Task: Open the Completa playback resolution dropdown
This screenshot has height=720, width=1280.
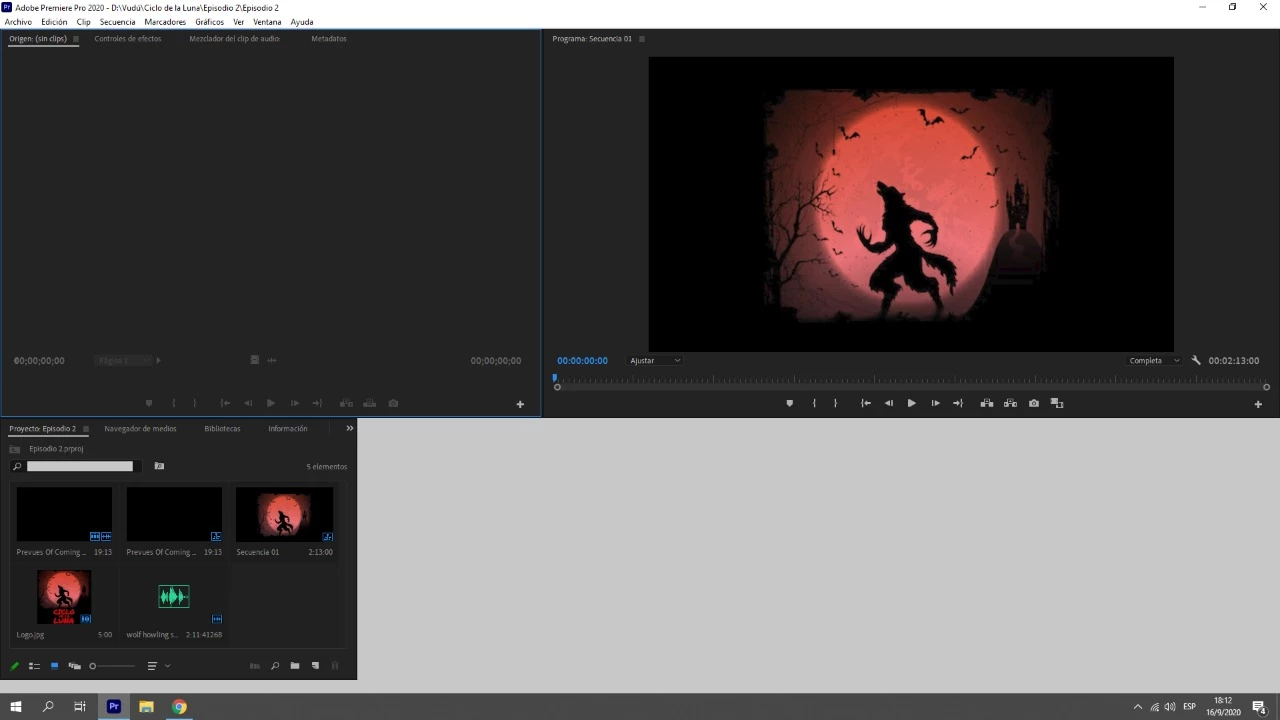Action: 1154,360
